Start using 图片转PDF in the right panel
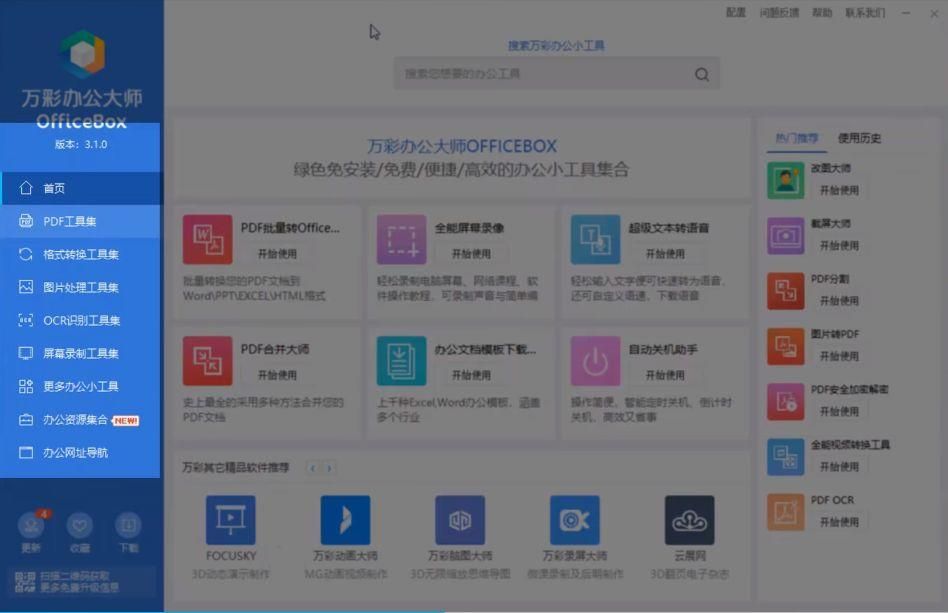 [x=839, y=356]
